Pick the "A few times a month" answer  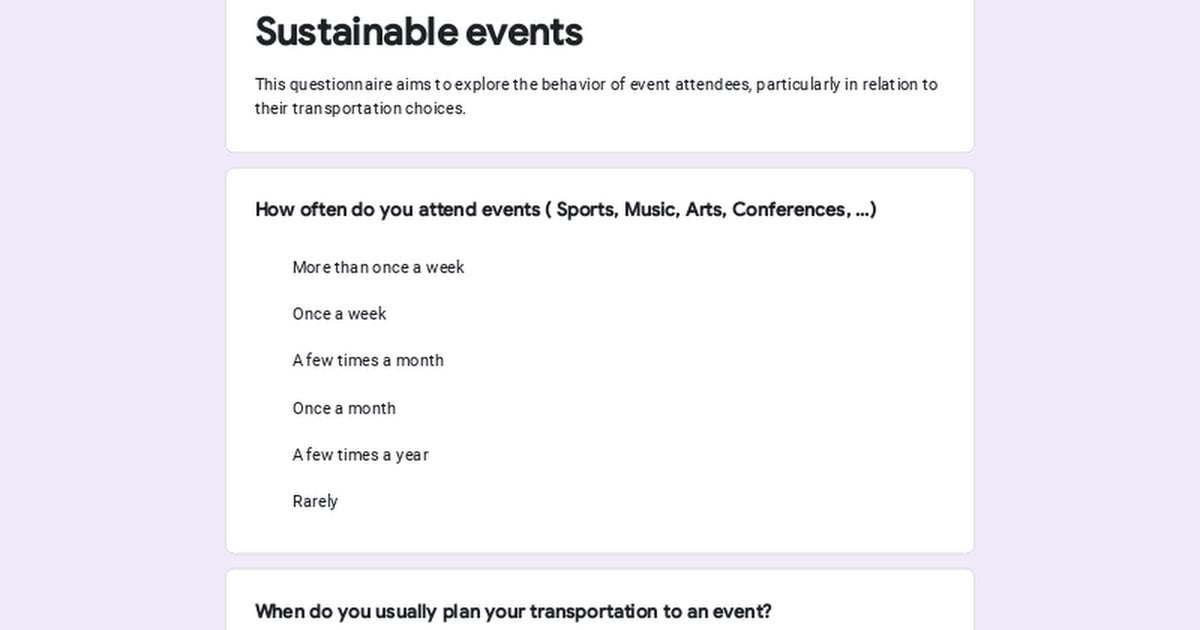pos(368,361)
